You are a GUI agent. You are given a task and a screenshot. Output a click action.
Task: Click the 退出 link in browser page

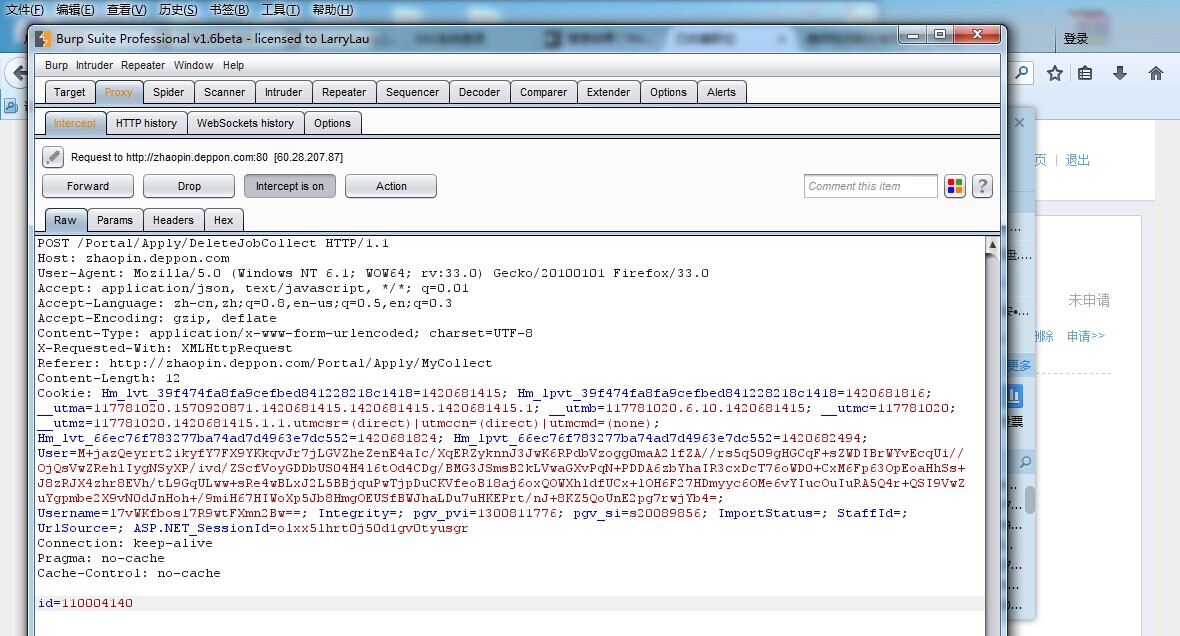[1077, 160]
